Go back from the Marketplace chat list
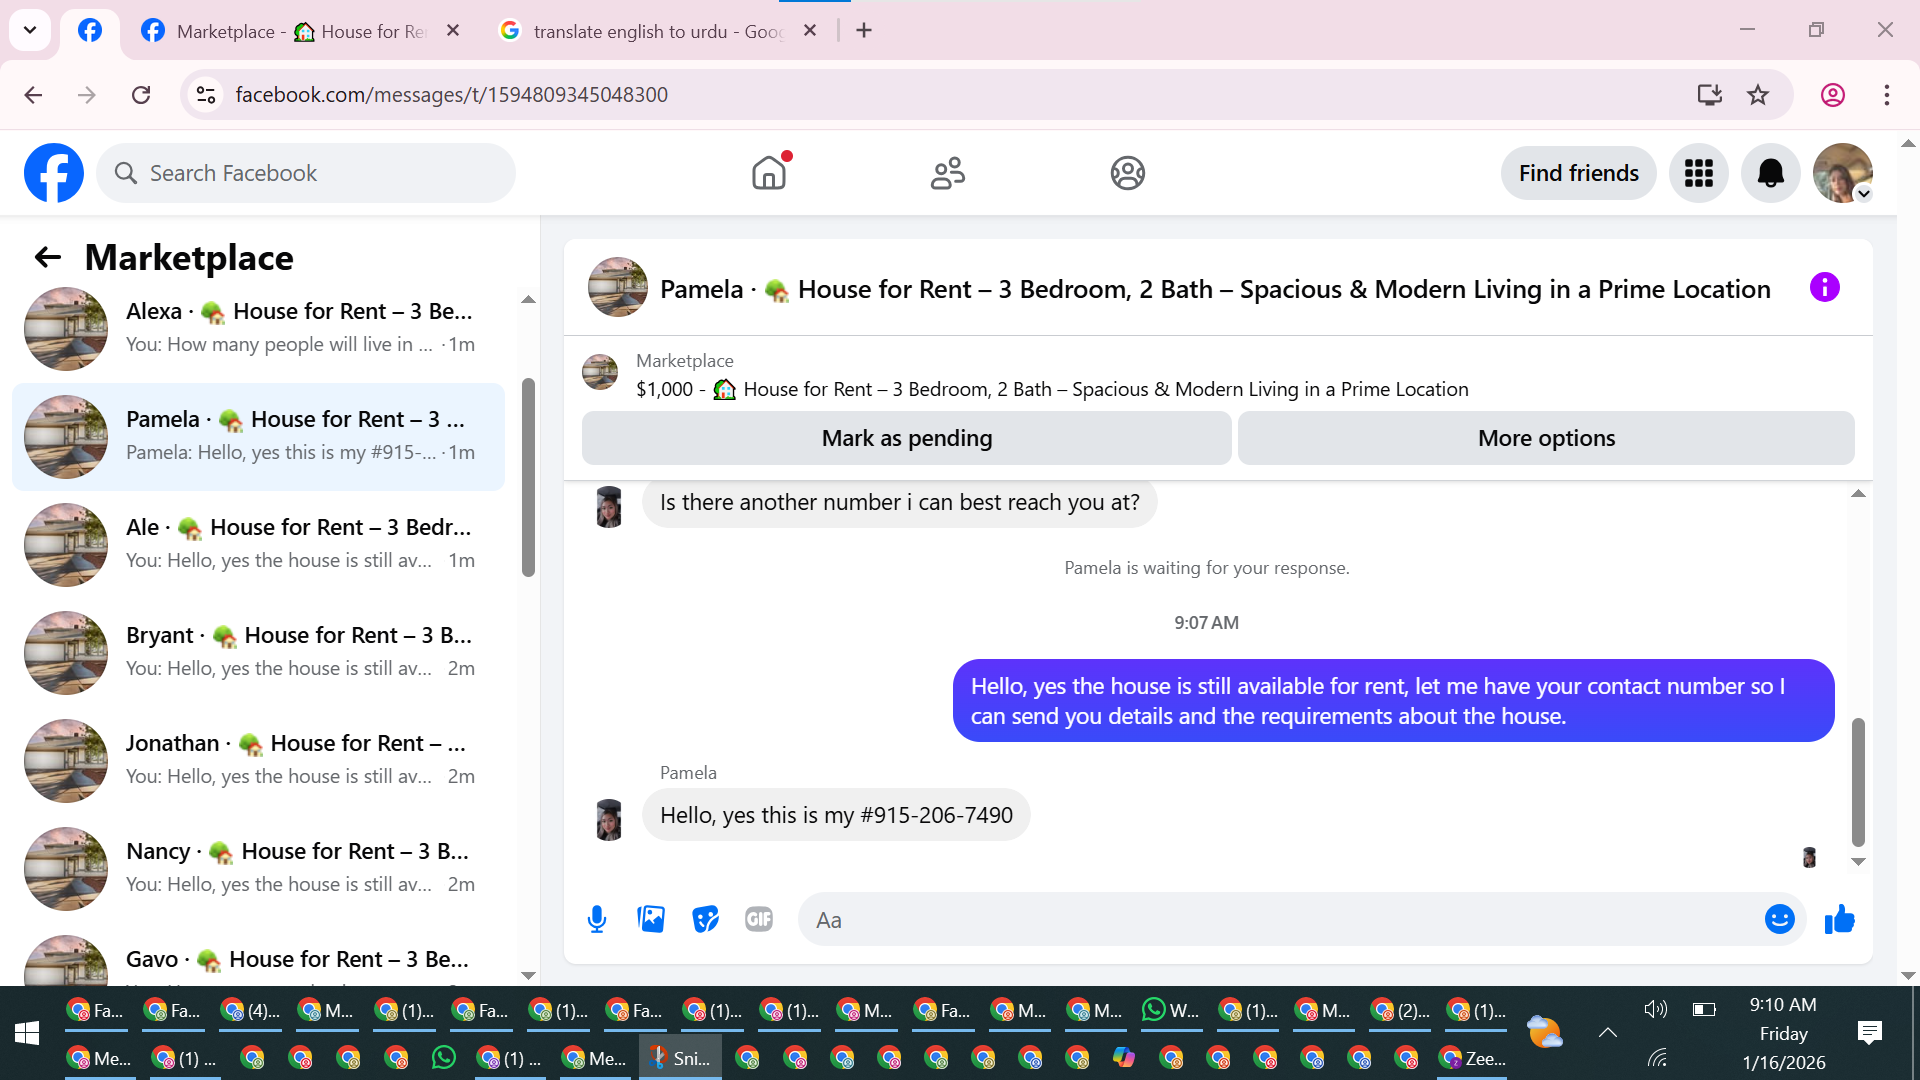1920x1080 pixels. (47, 258)
